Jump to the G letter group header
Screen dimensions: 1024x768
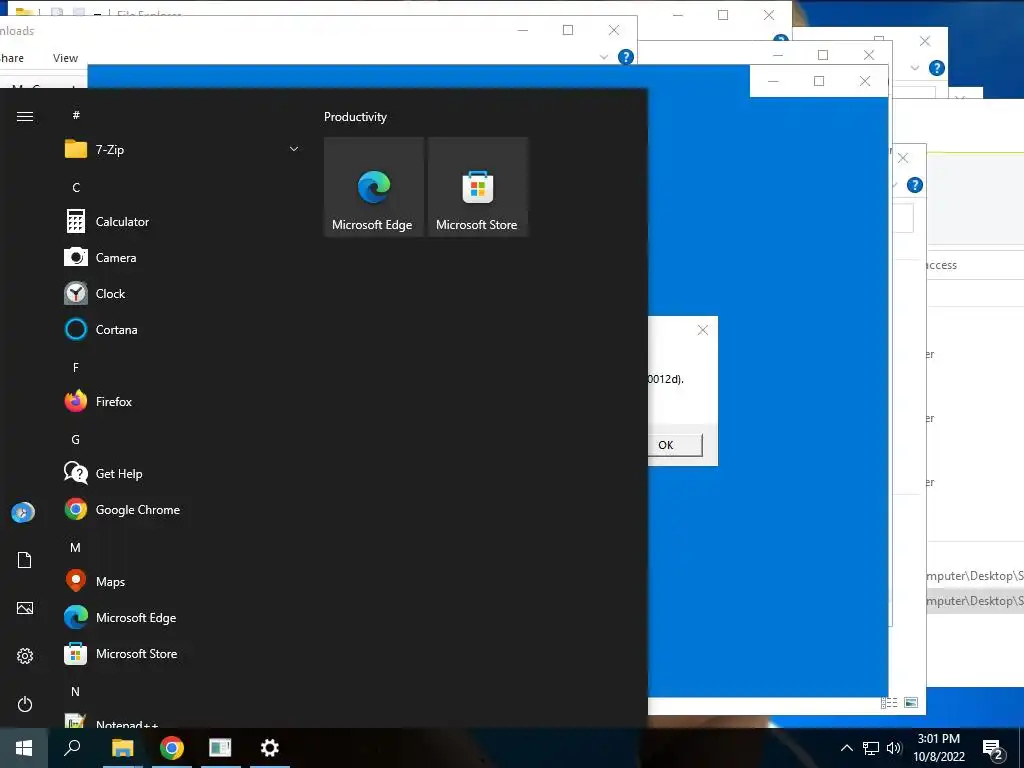pos(76,440)
